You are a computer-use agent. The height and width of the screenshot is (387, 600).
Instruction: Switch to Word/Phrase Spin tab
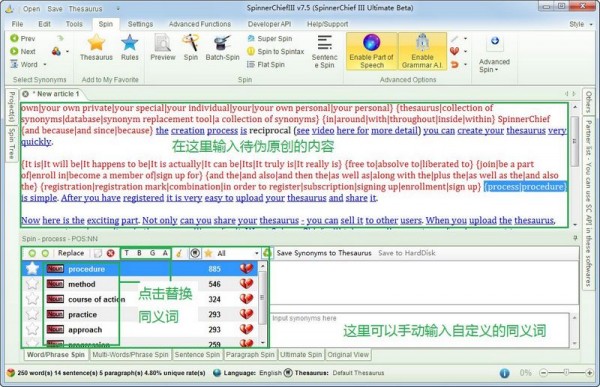click(x=55, y=354)
